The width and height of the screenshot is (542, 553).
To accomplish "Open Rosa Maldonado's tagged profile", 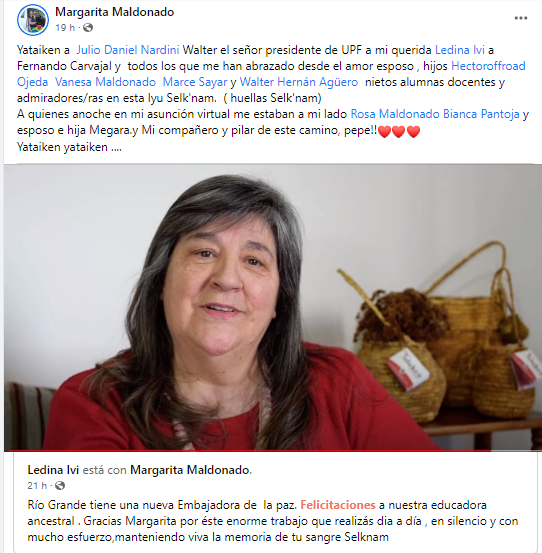I will click(x=395, y=114).
